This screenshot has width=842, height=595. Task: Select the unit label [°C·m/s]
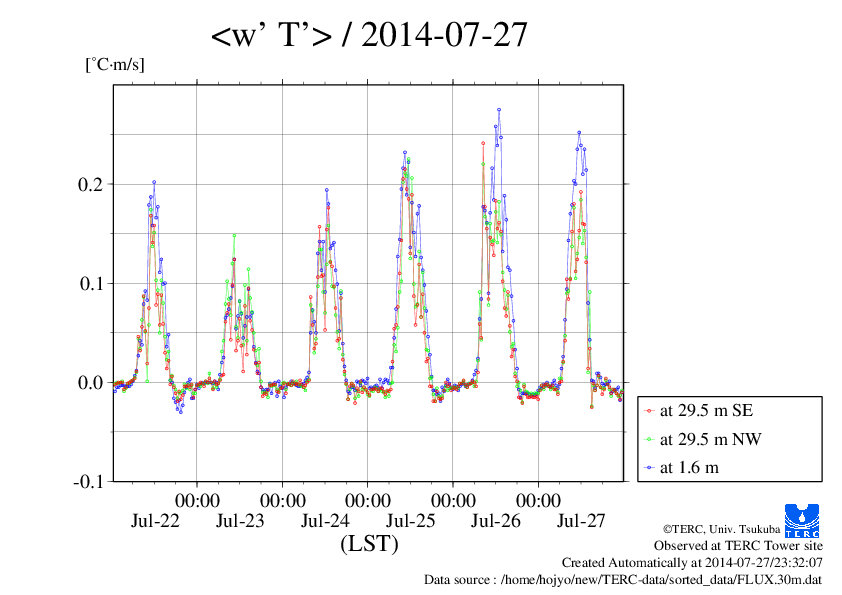(115, 64)
